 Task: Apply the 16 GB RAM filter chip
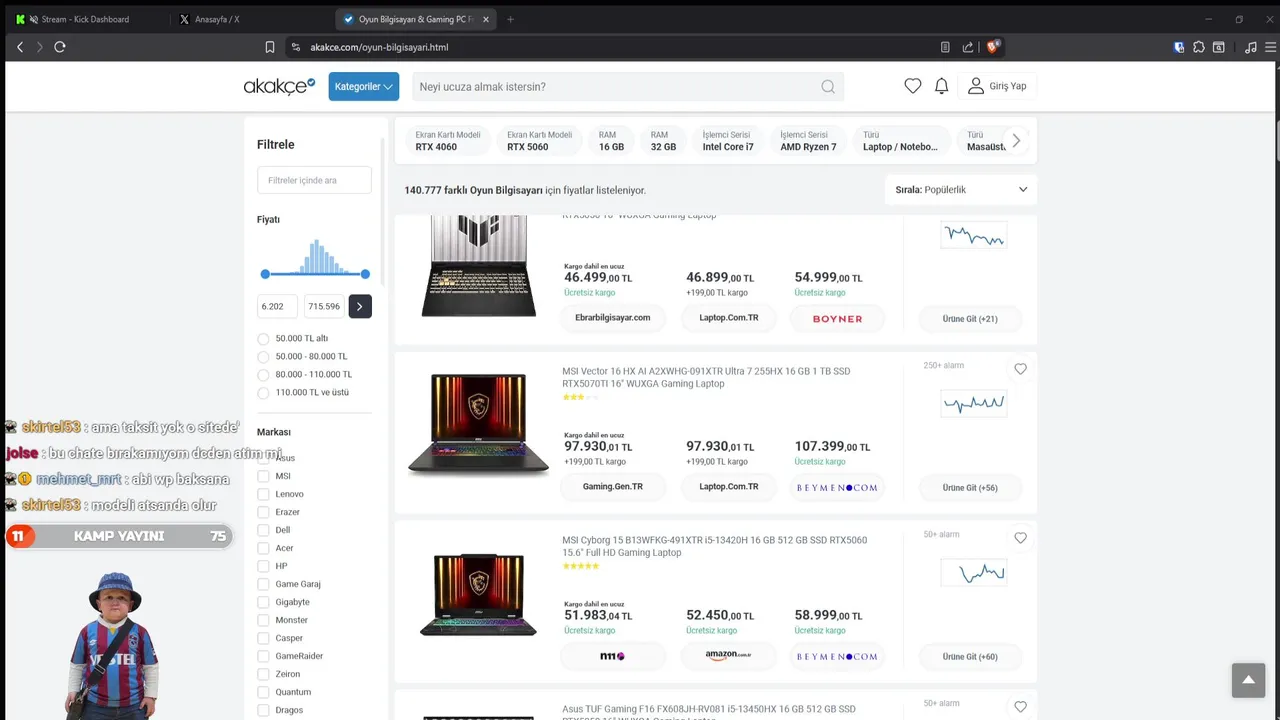click(611, 141)
